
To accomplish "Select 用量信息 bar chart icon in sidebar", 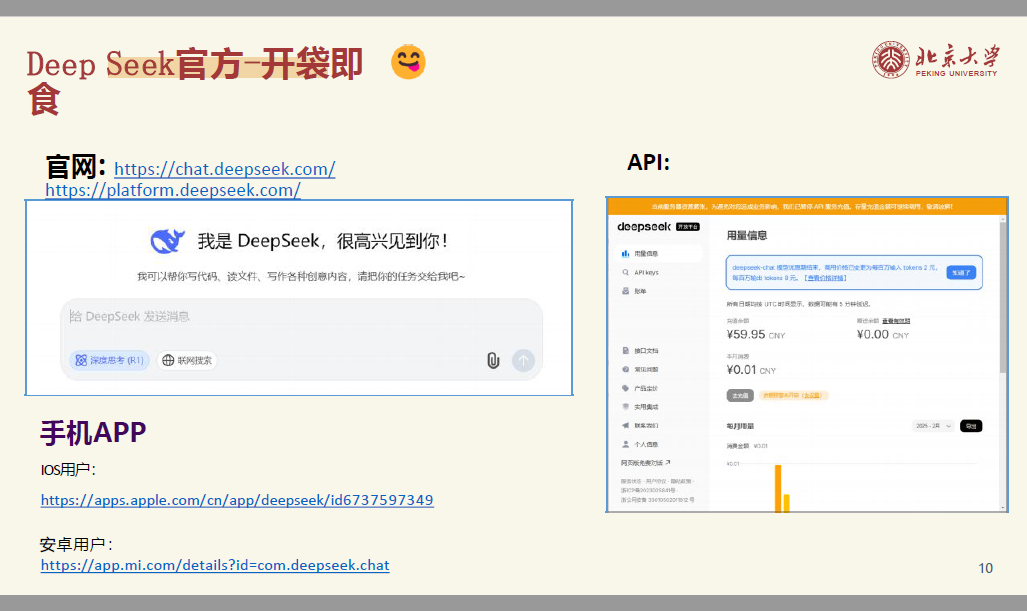I will pyautogui.click(x=626, y=253).
